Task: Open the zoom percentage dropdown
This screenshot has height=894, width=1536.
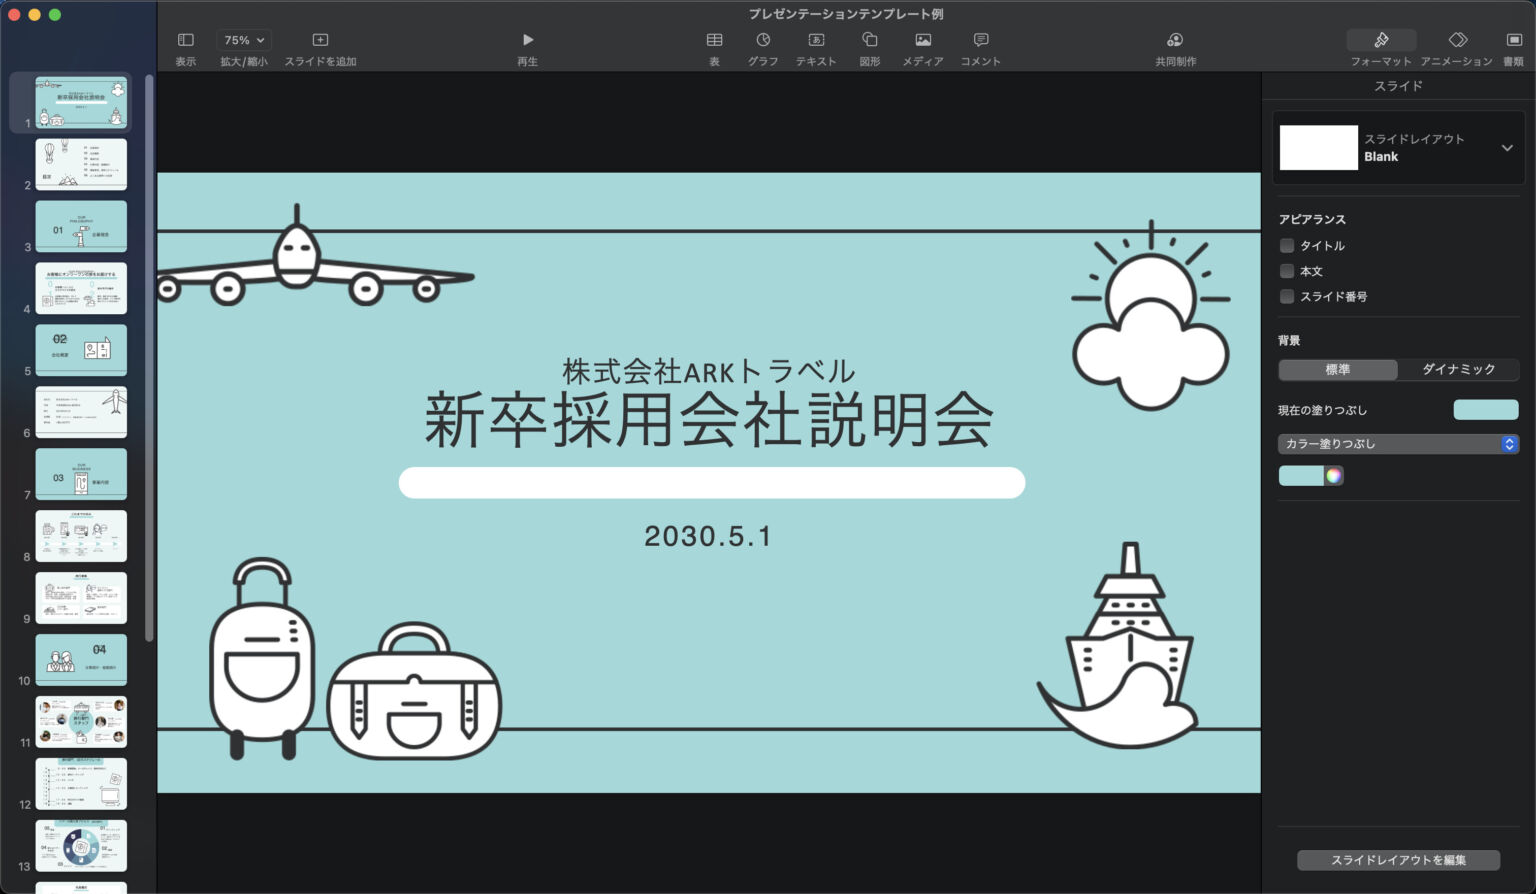Action: pyautogui.click(x=243, y=40)
